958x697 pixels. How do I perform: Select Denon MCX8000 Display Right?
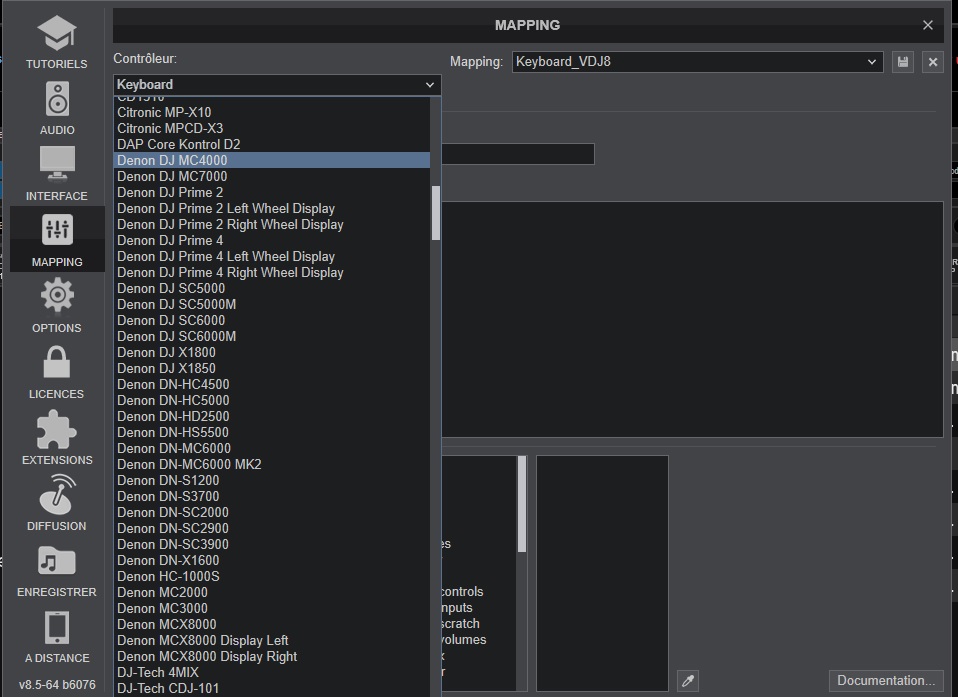click(x=272, y=657)
